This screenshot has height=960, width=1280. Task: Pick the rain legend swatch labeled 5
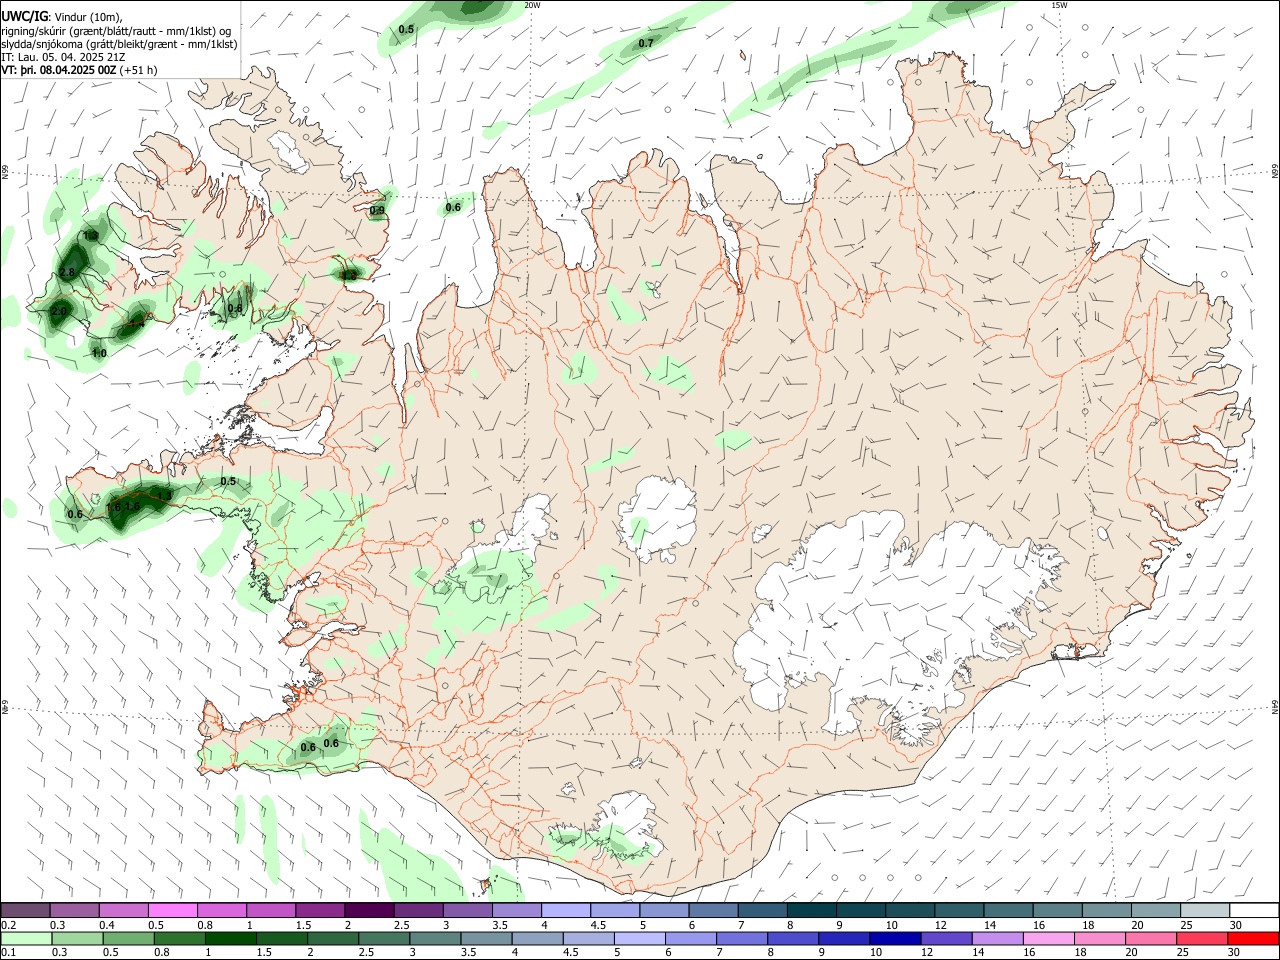(640, 938)
